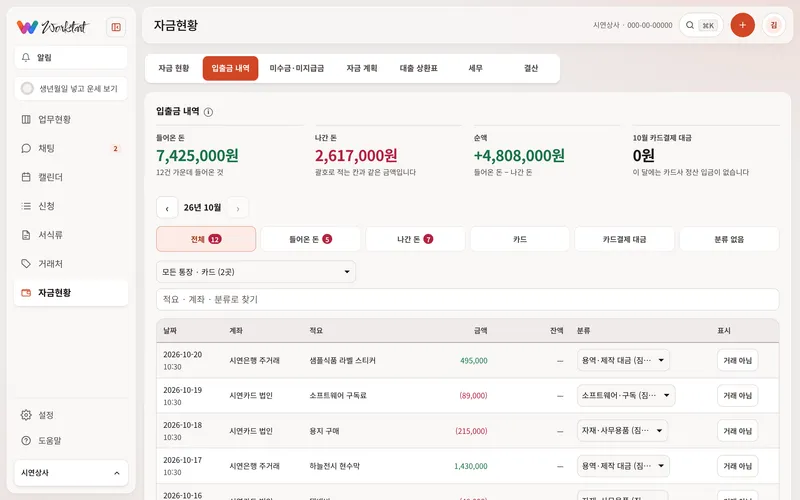Click the bell icon for 알림
Viewport: 800px width, 500px height.
click(26, 58)
